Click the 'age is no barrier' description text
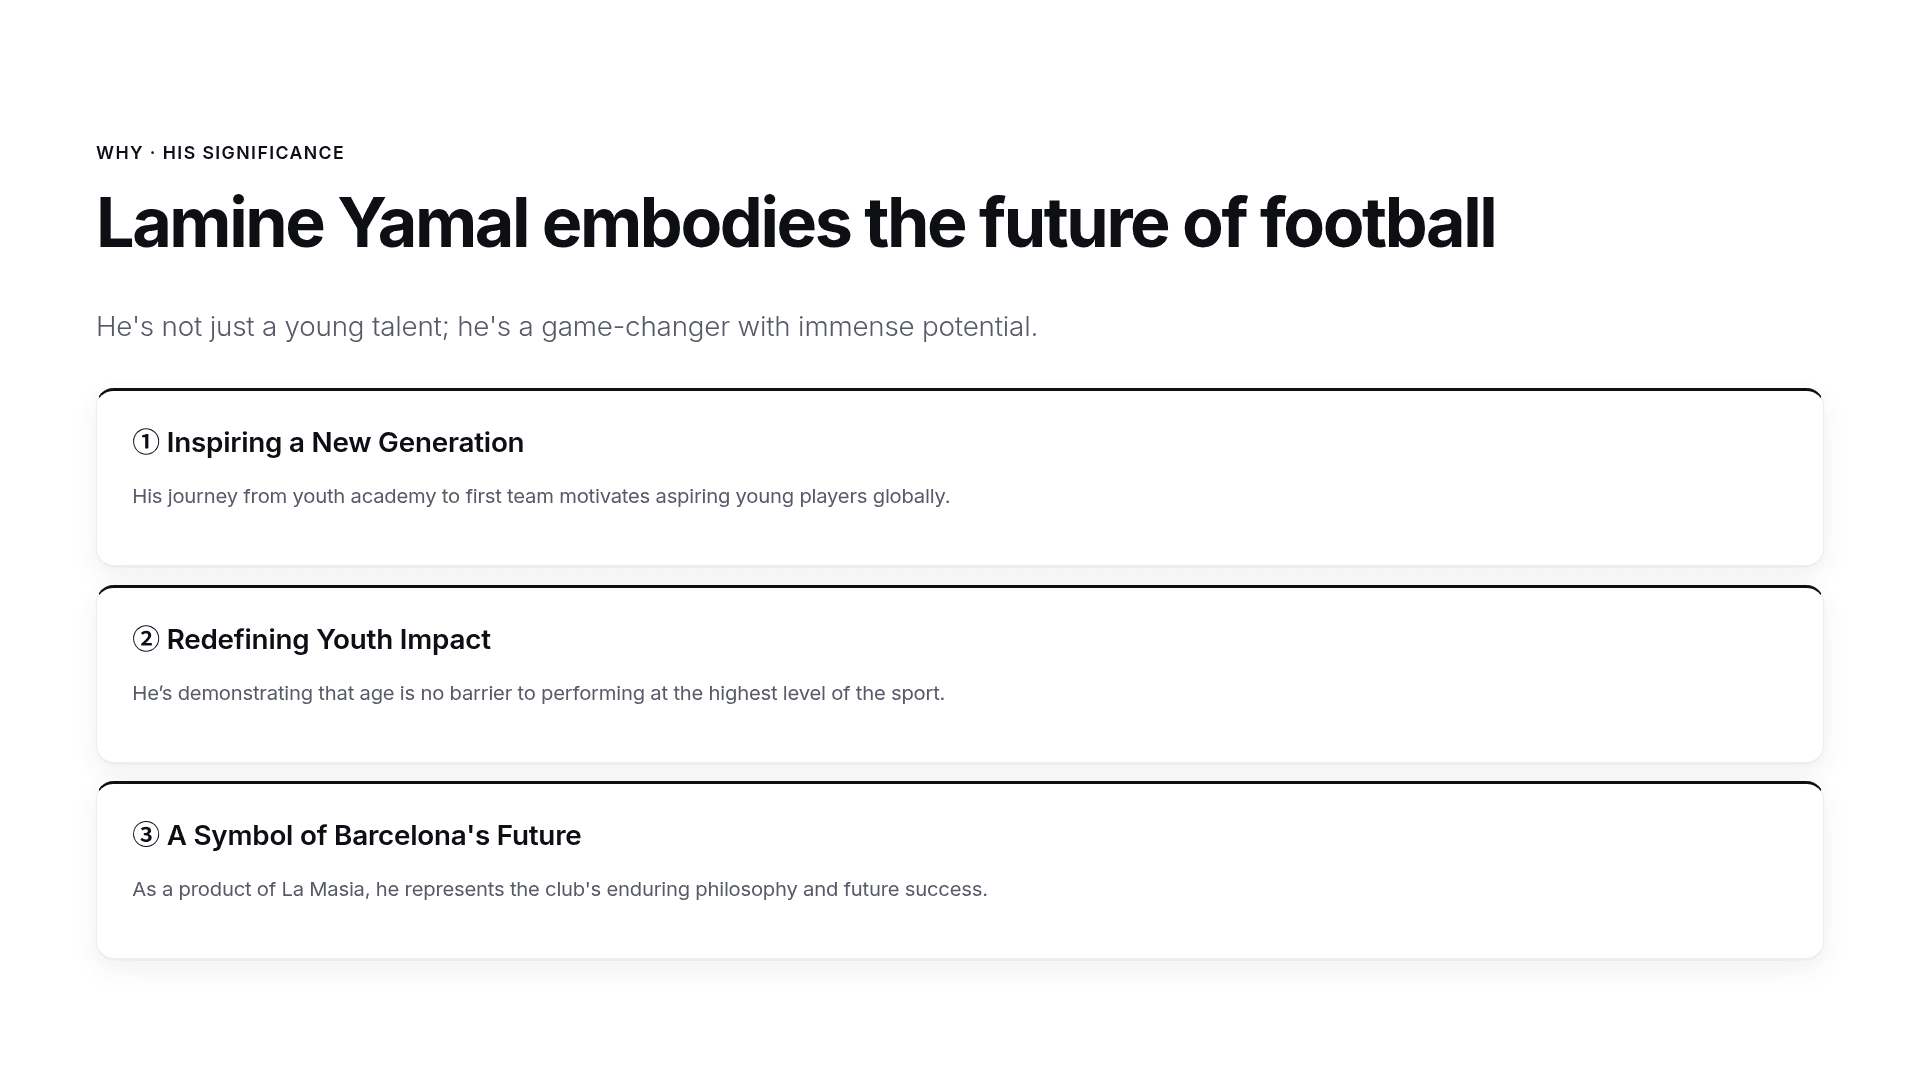 (538, 693)
